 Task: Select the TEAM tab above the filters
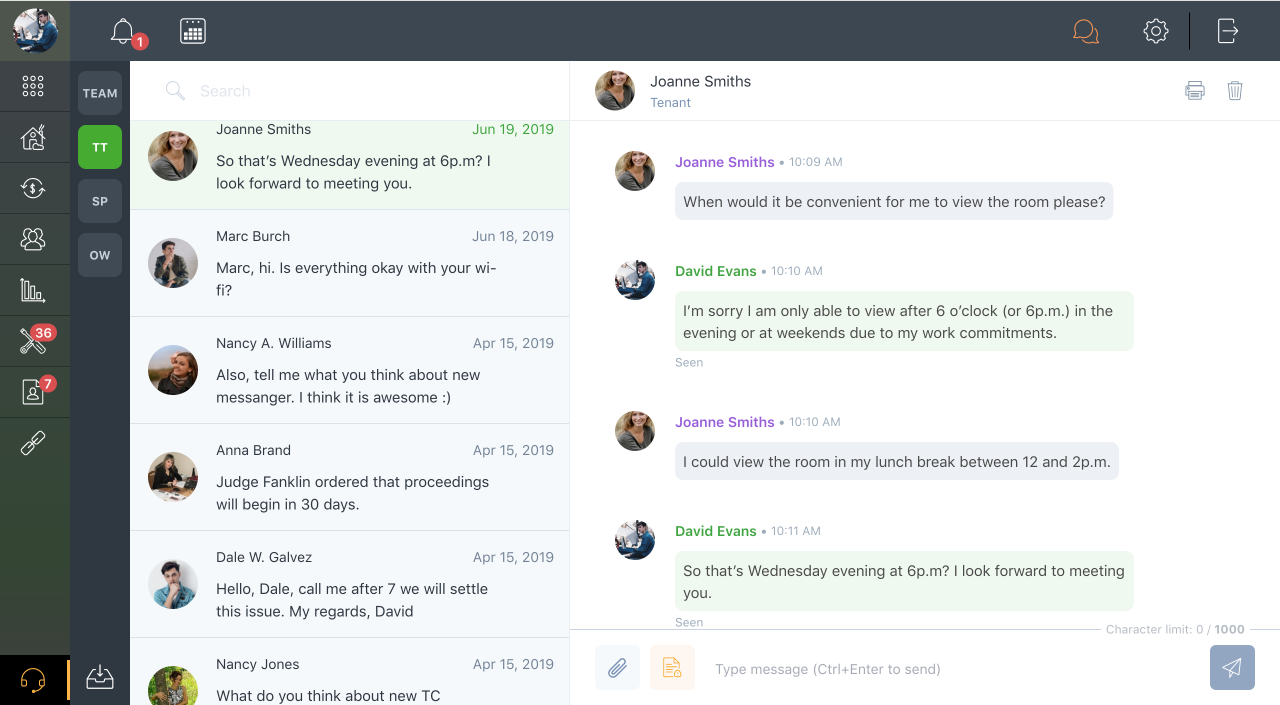pos(100,93)
